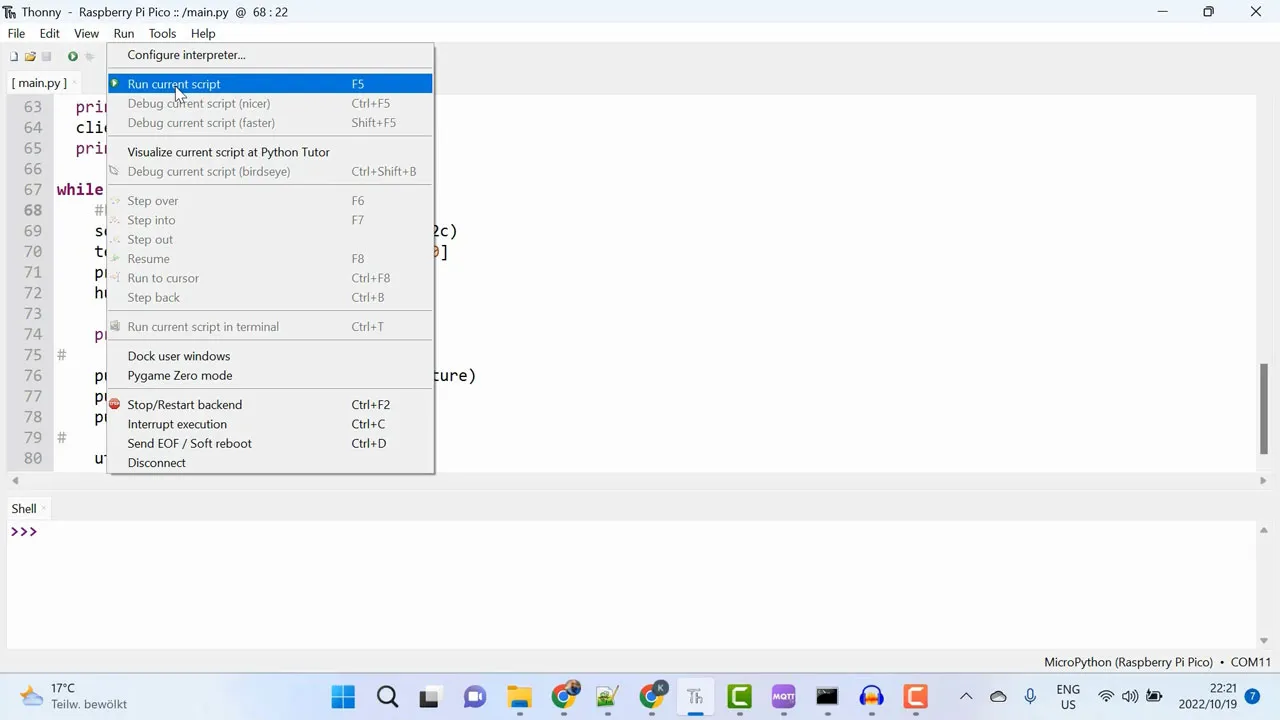Open the Edit menu
The width and height of the screenshot is (1280, 720).
click(49, 33)
